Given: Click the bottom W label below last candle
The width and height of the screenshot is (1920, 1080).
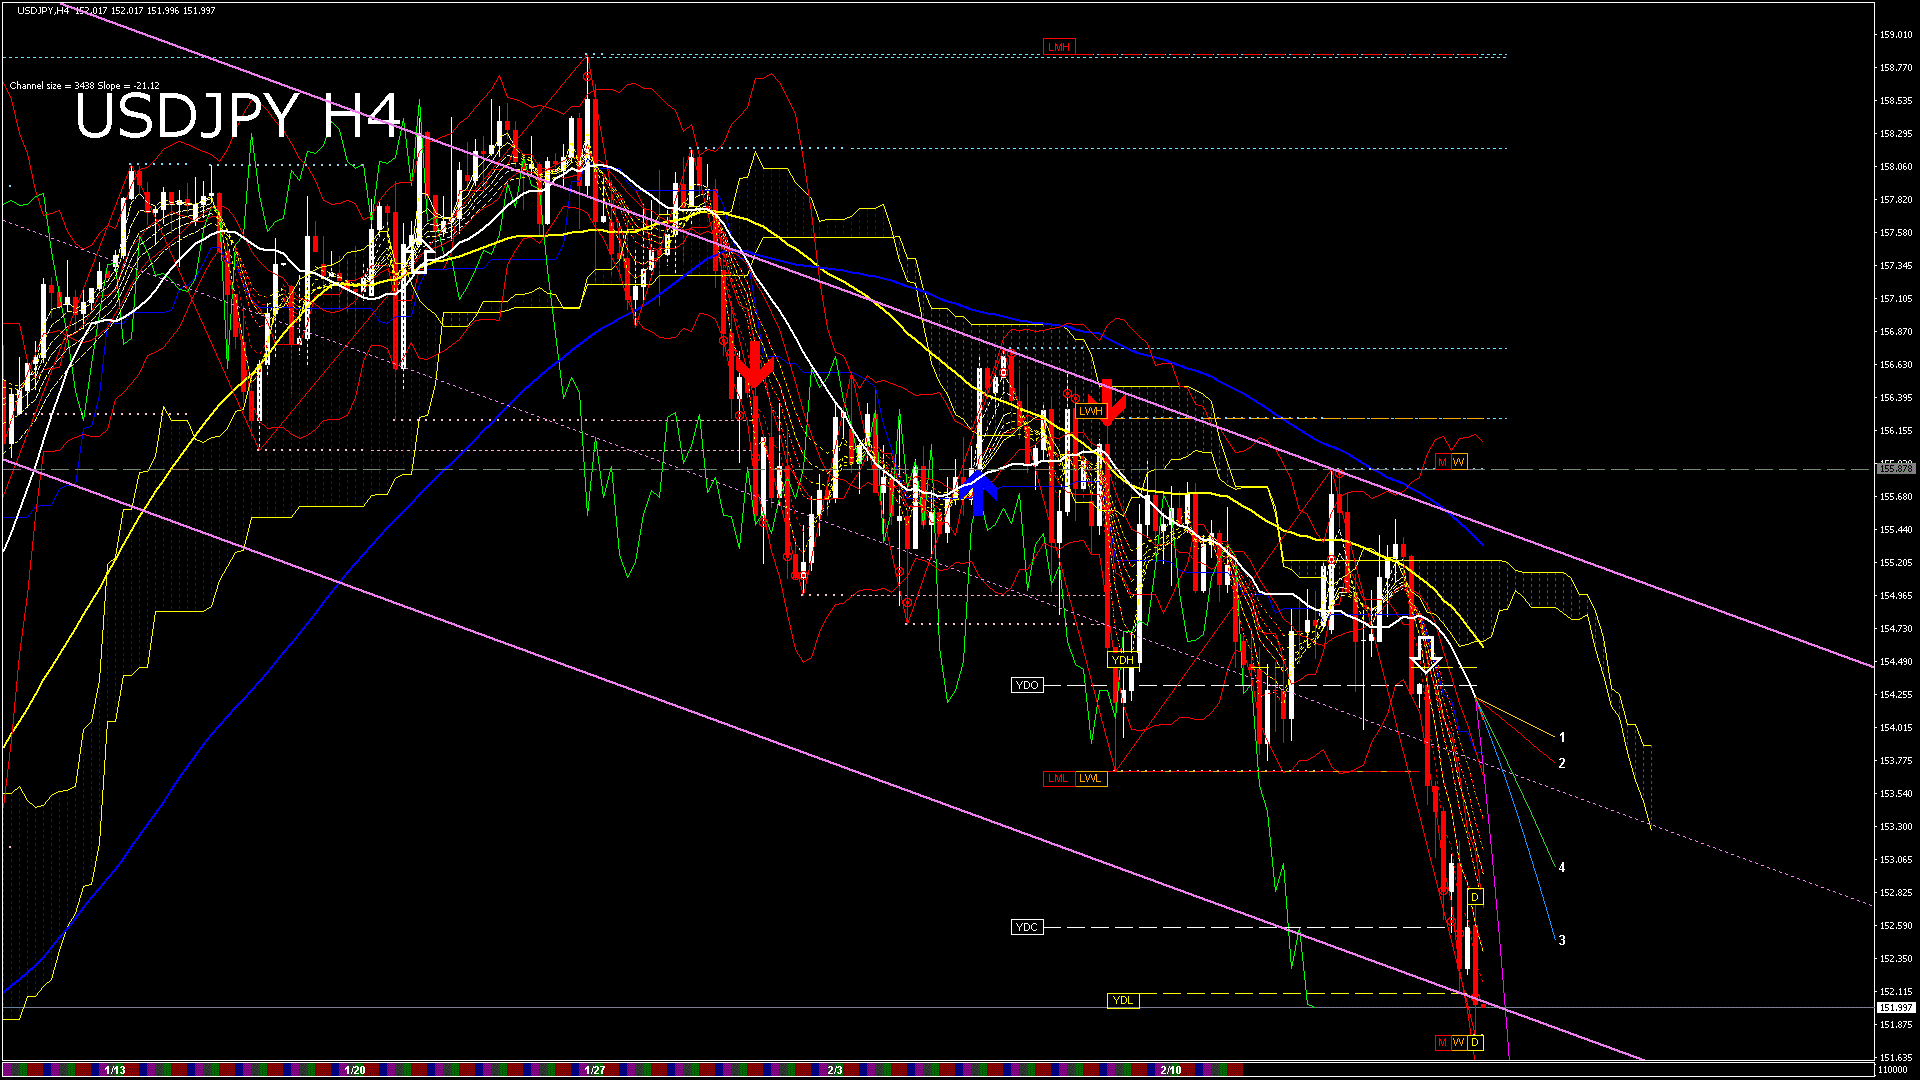Looking at the screenshot, I should coord(1459,1043).
